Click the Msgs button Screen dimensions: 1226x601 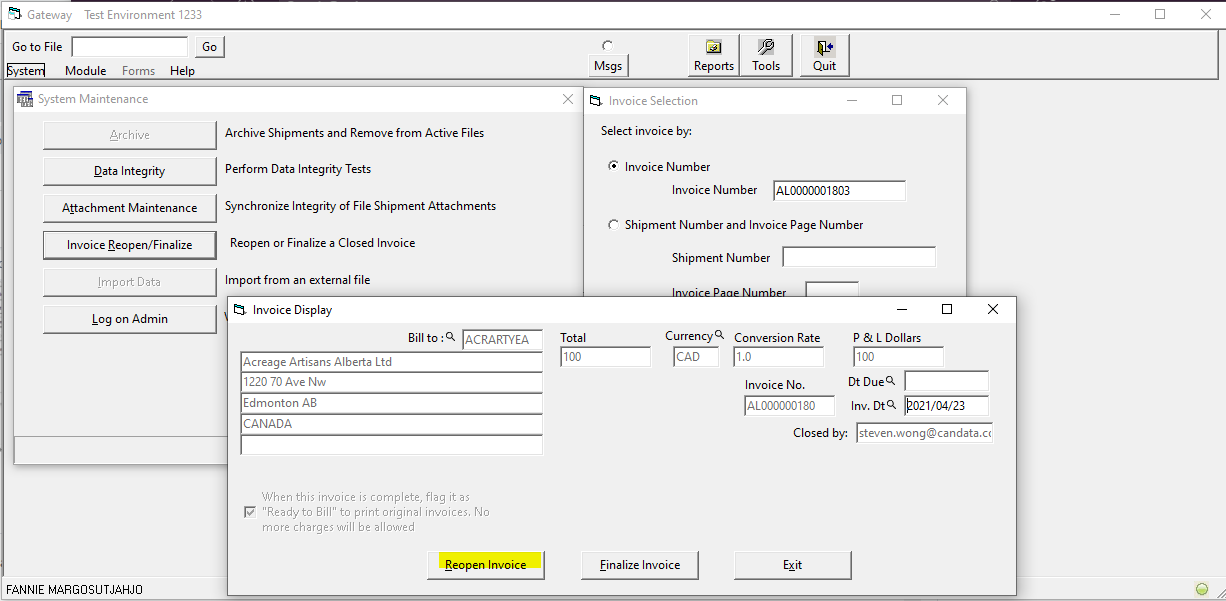tap(608, 66)
